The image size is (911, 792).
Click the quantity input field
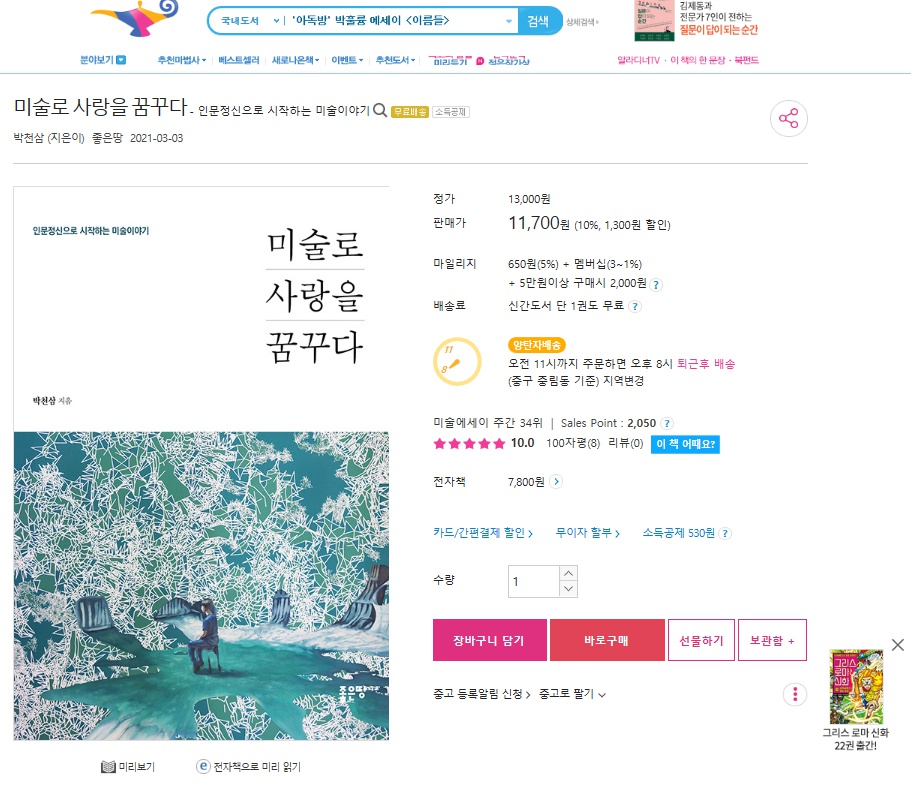coord(534,581)
